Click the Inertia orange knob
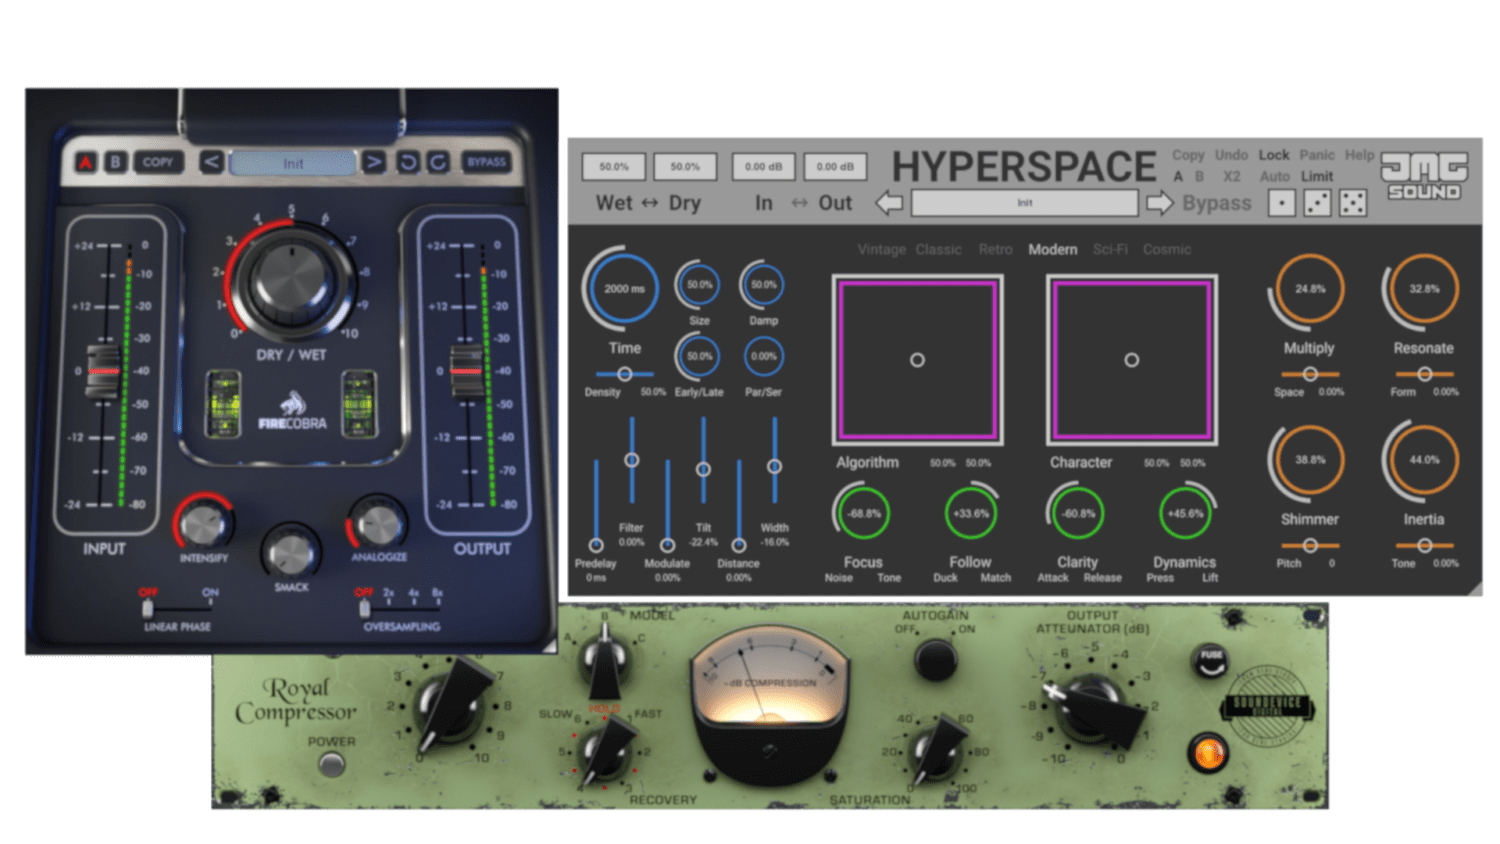The width and height of the screenshot is (1500, 844). pyautogui.click(x=1424, y=460)
